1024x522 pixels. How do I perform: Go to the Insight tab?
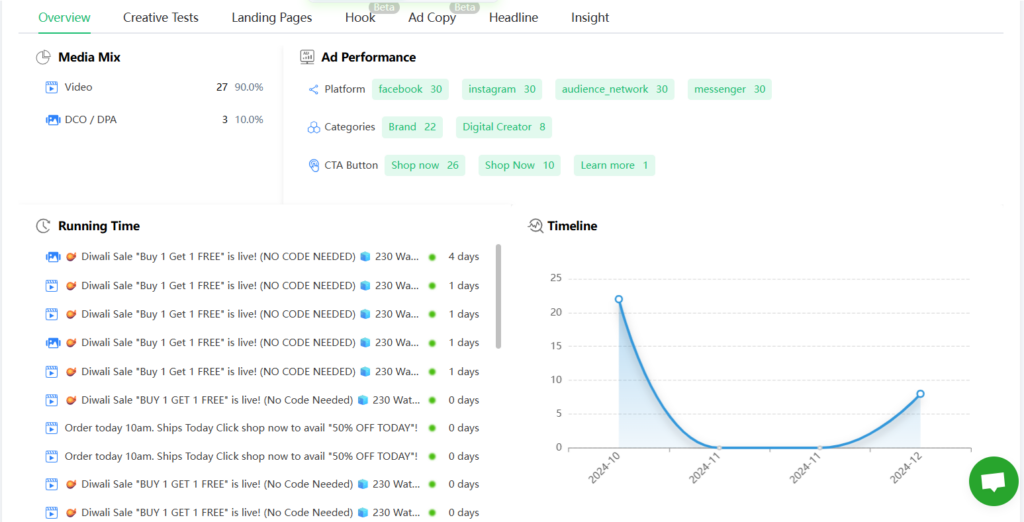click(x=590, y=18)
